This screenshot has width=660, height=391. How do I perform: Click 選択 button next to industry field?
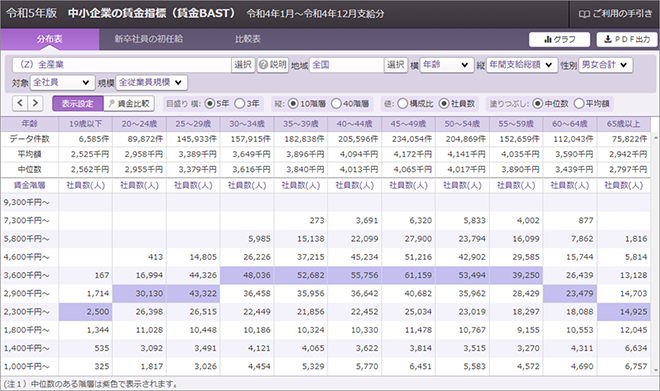pos(243,65)
